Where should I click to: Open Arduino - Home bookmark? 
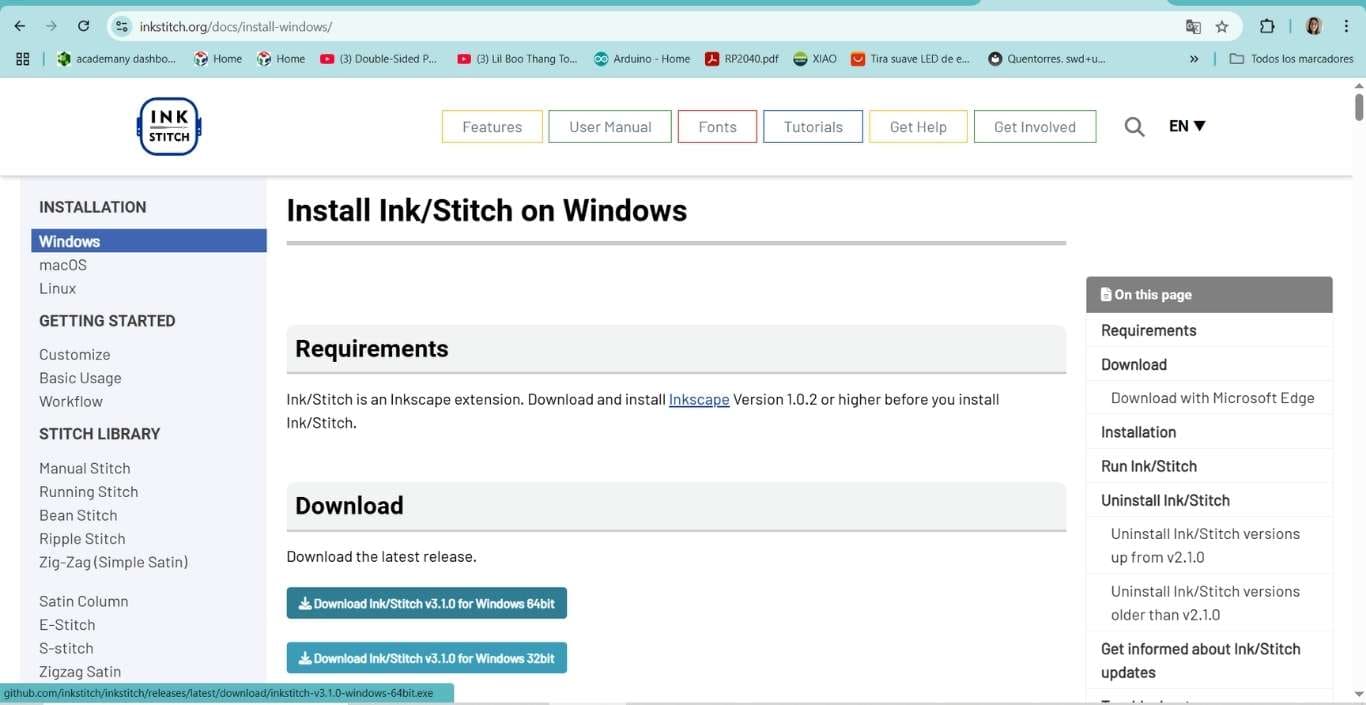click(x=642, y=59)
